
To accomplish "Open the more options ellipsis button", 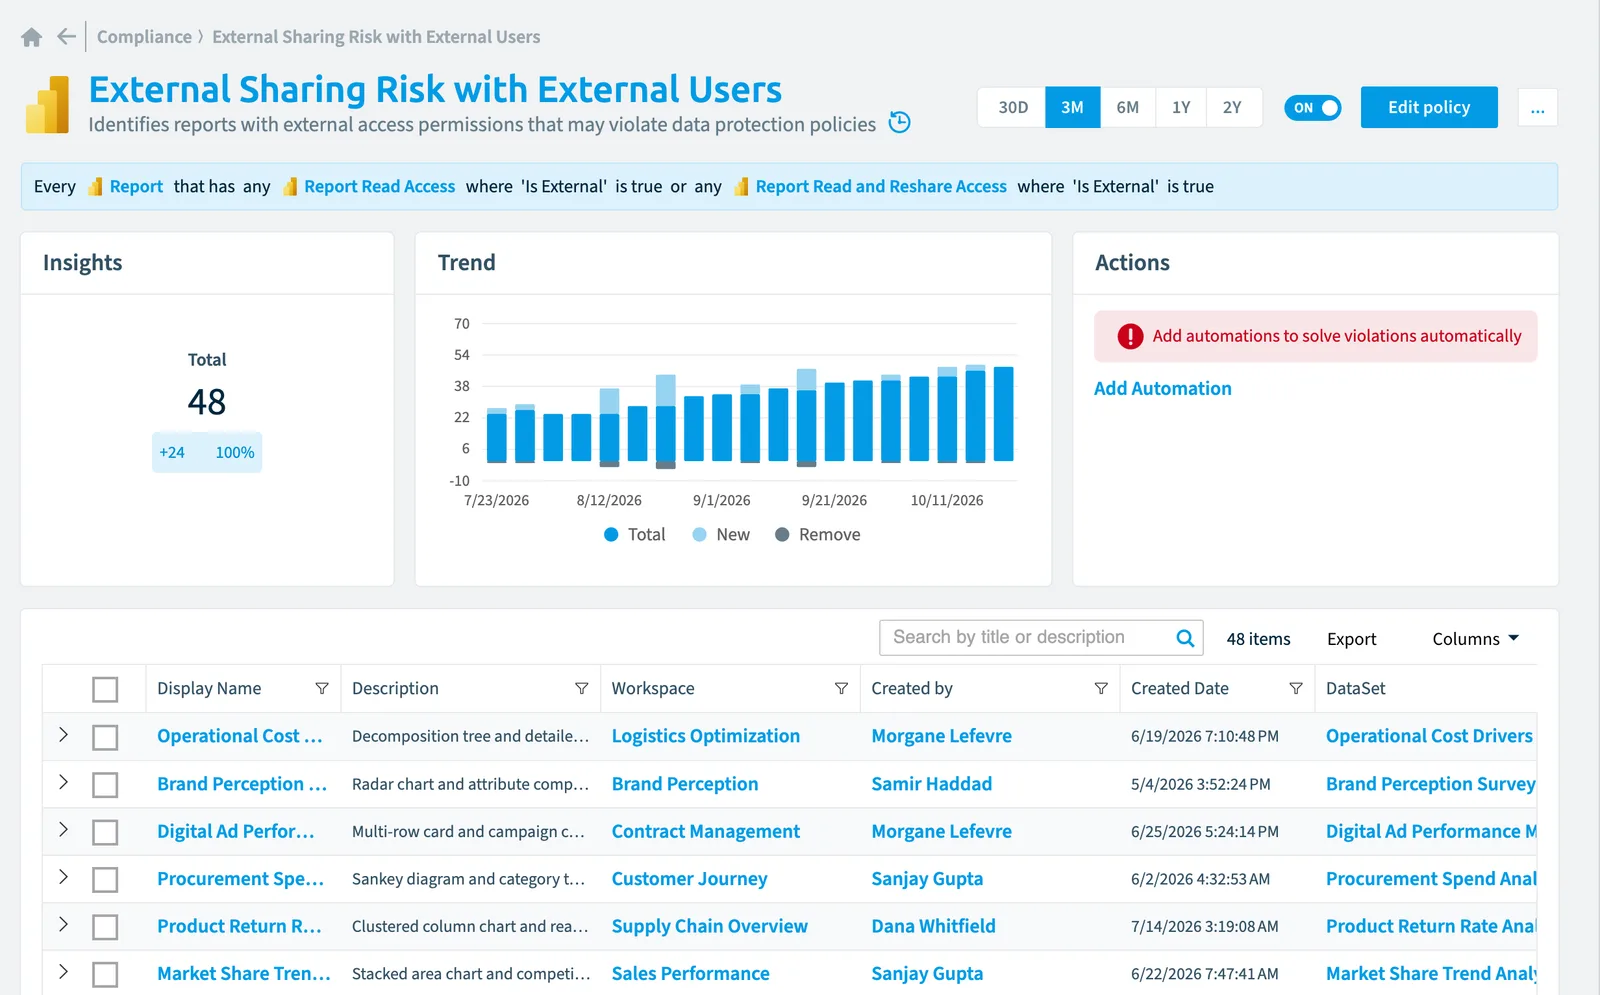I will pyautogui.click(x=1537, y=107).
